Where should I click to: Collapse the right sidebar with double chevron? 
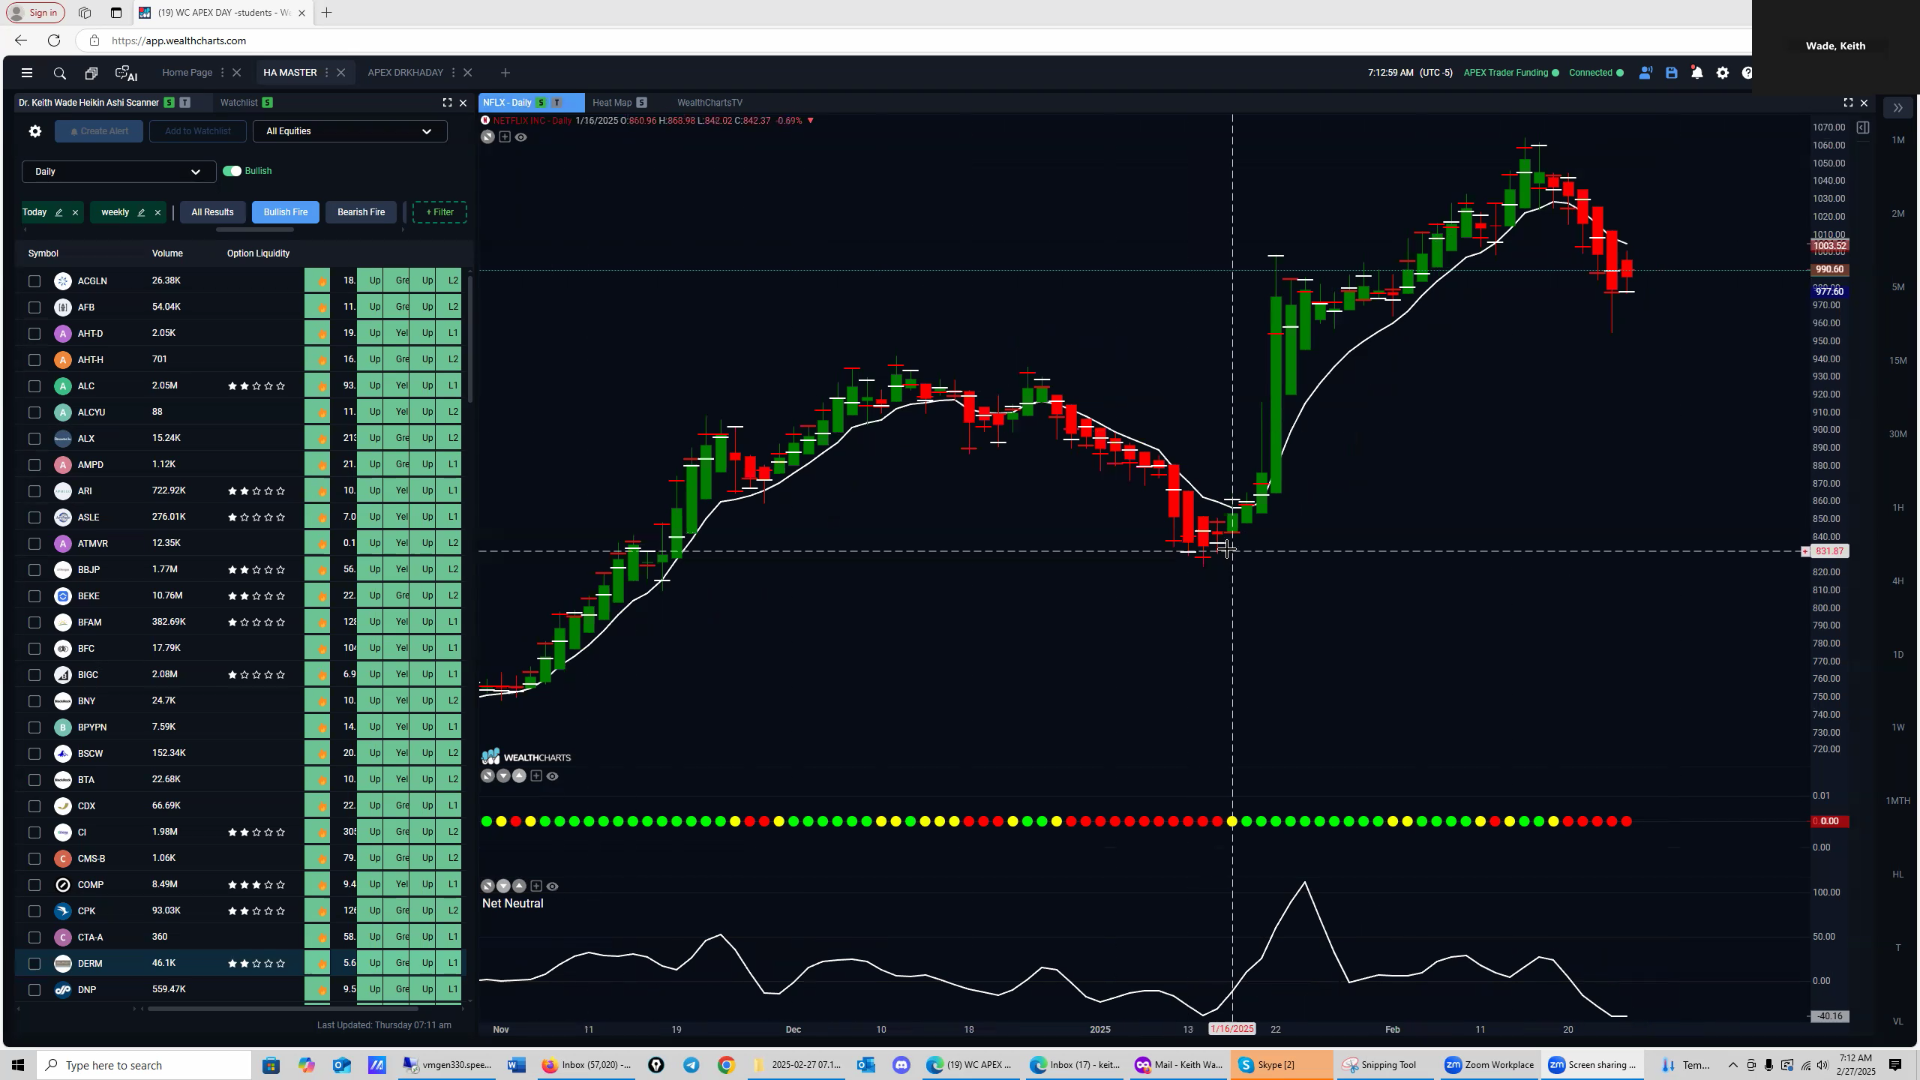click(x=1897, y=108)
